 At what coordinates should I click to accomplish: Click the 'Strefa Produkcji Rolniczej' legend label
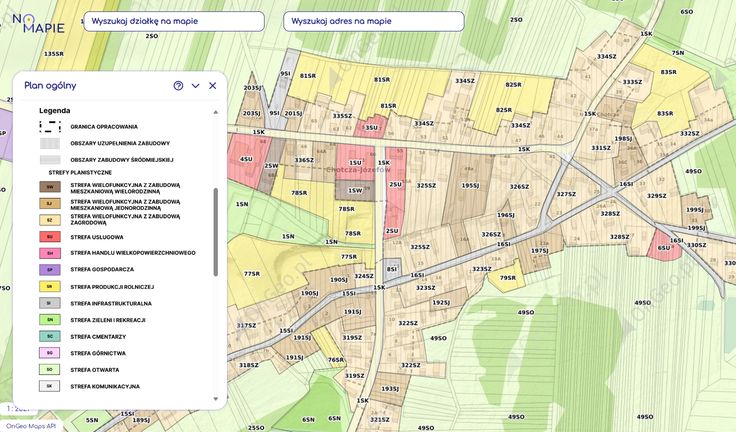tap(111, 287)
